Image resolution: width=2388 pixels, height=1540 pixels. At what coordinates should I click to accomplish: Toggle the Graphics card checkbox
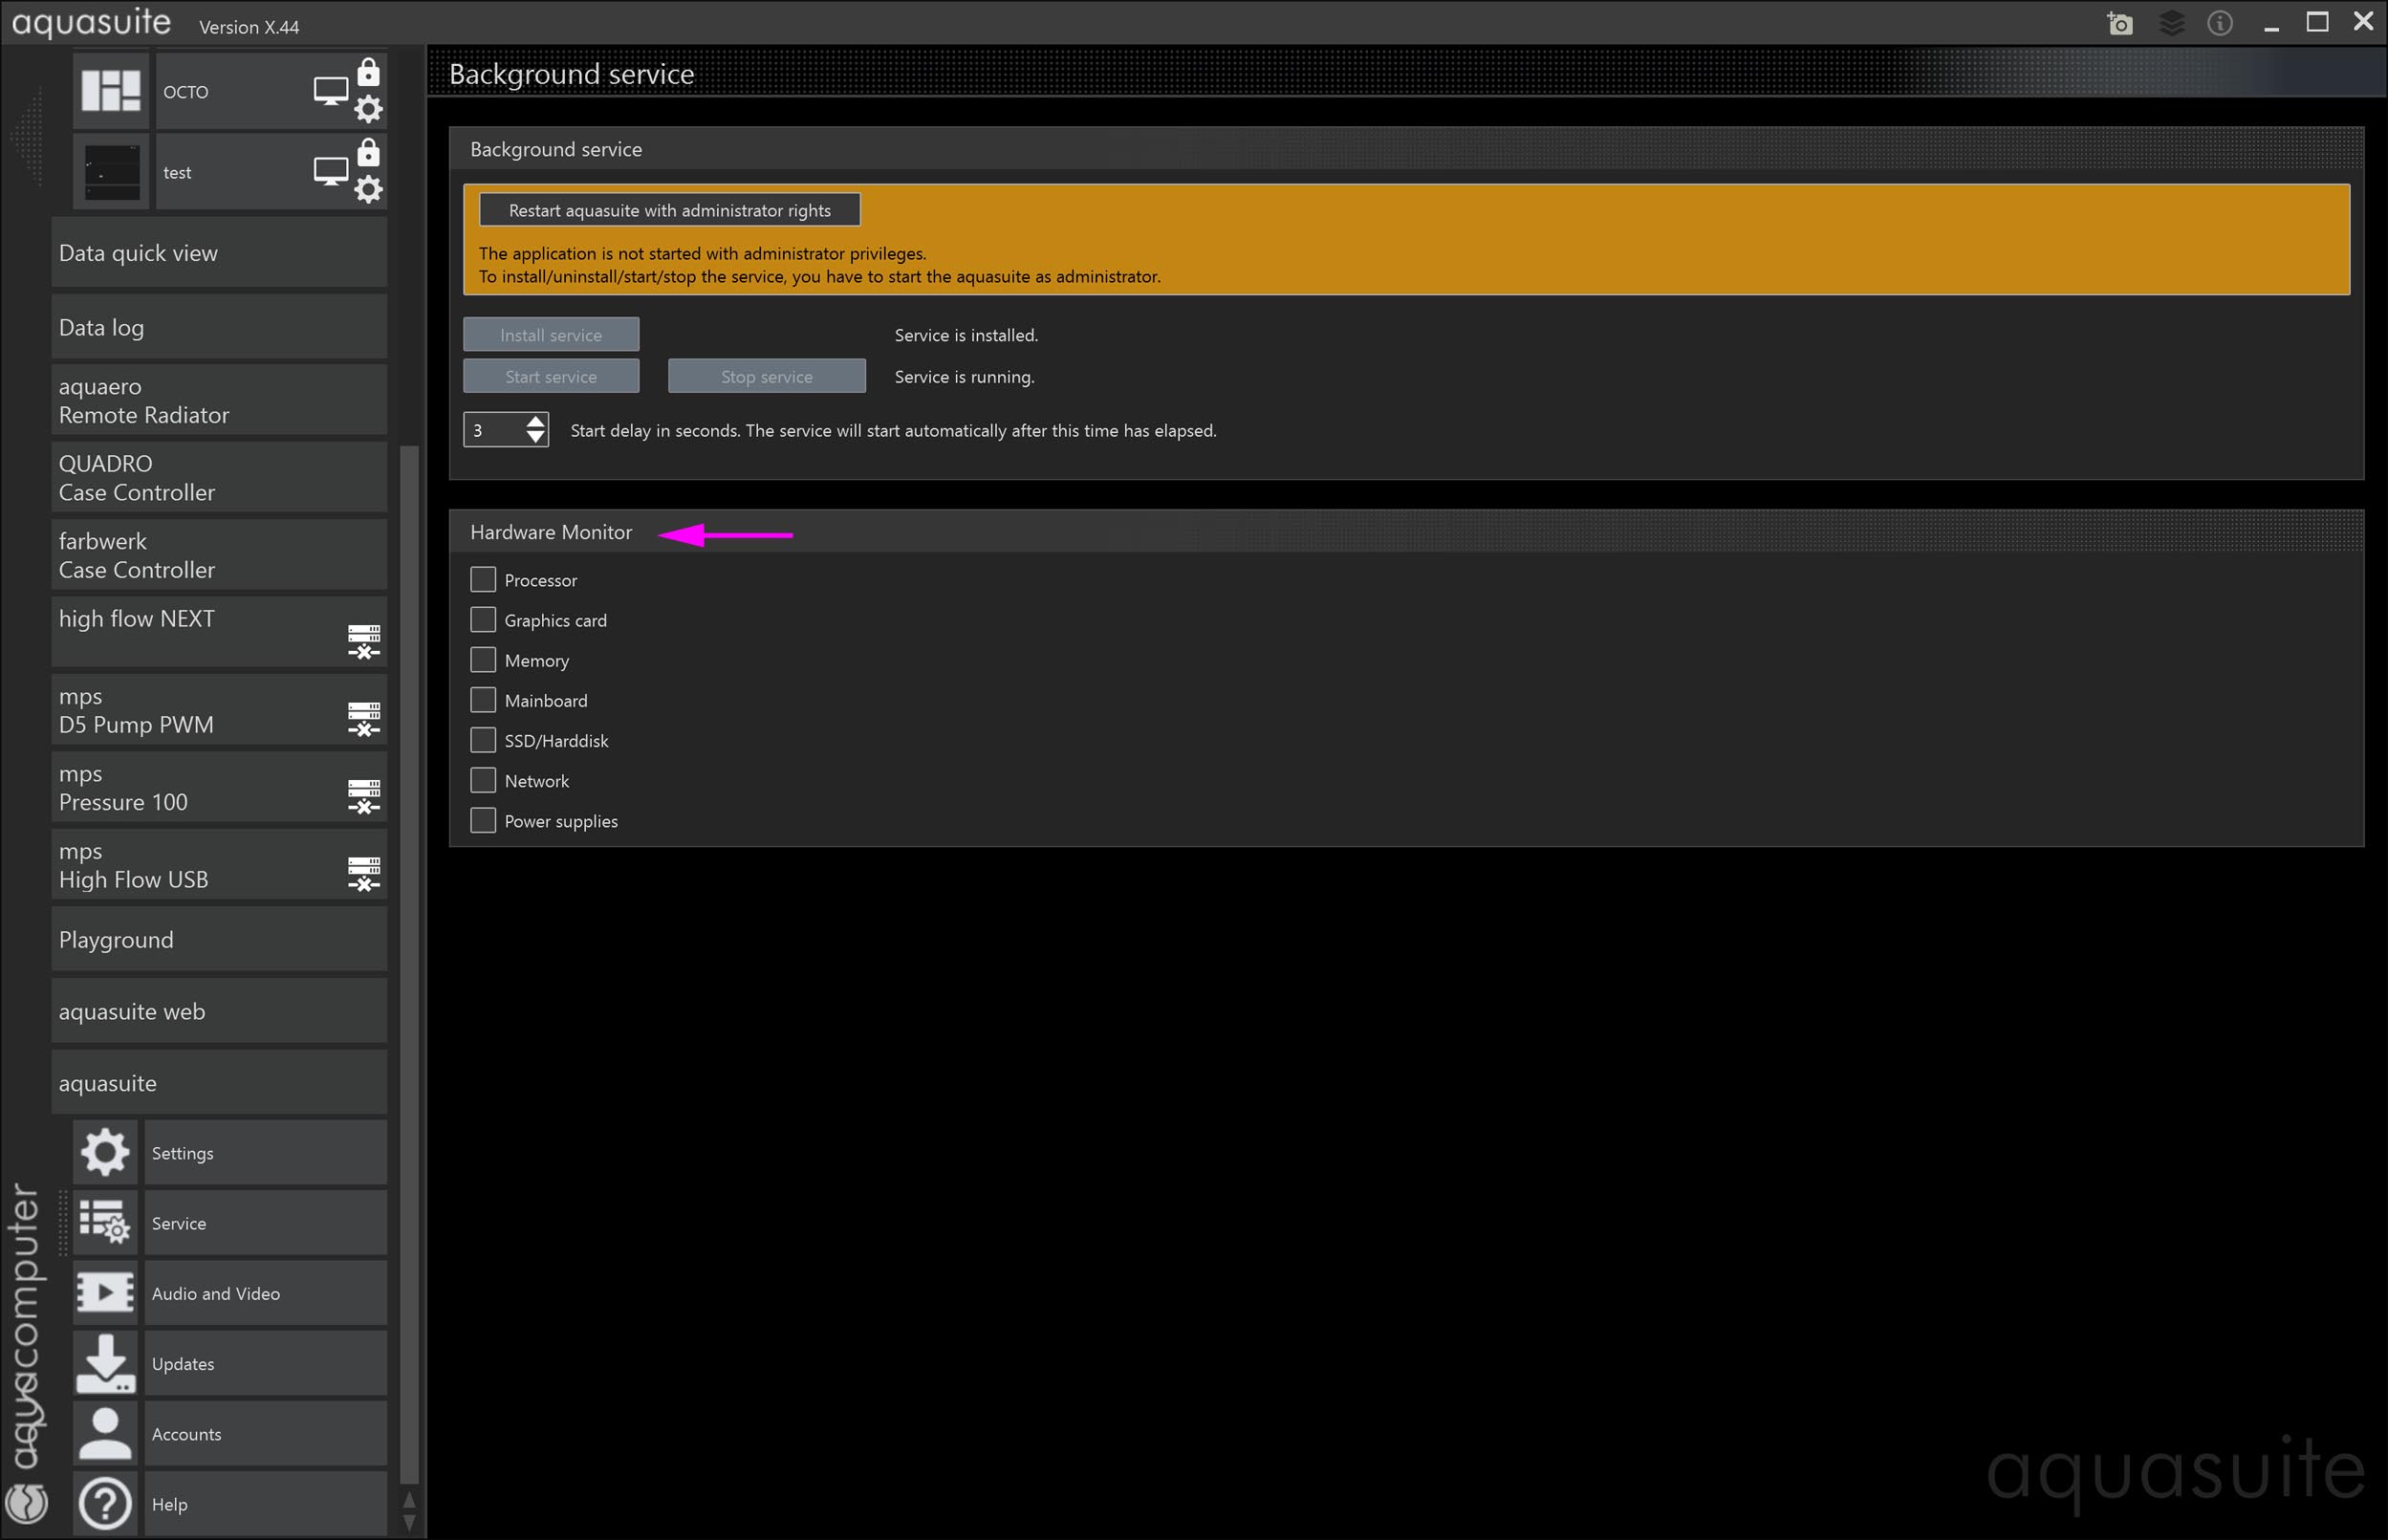coord(483,620)
